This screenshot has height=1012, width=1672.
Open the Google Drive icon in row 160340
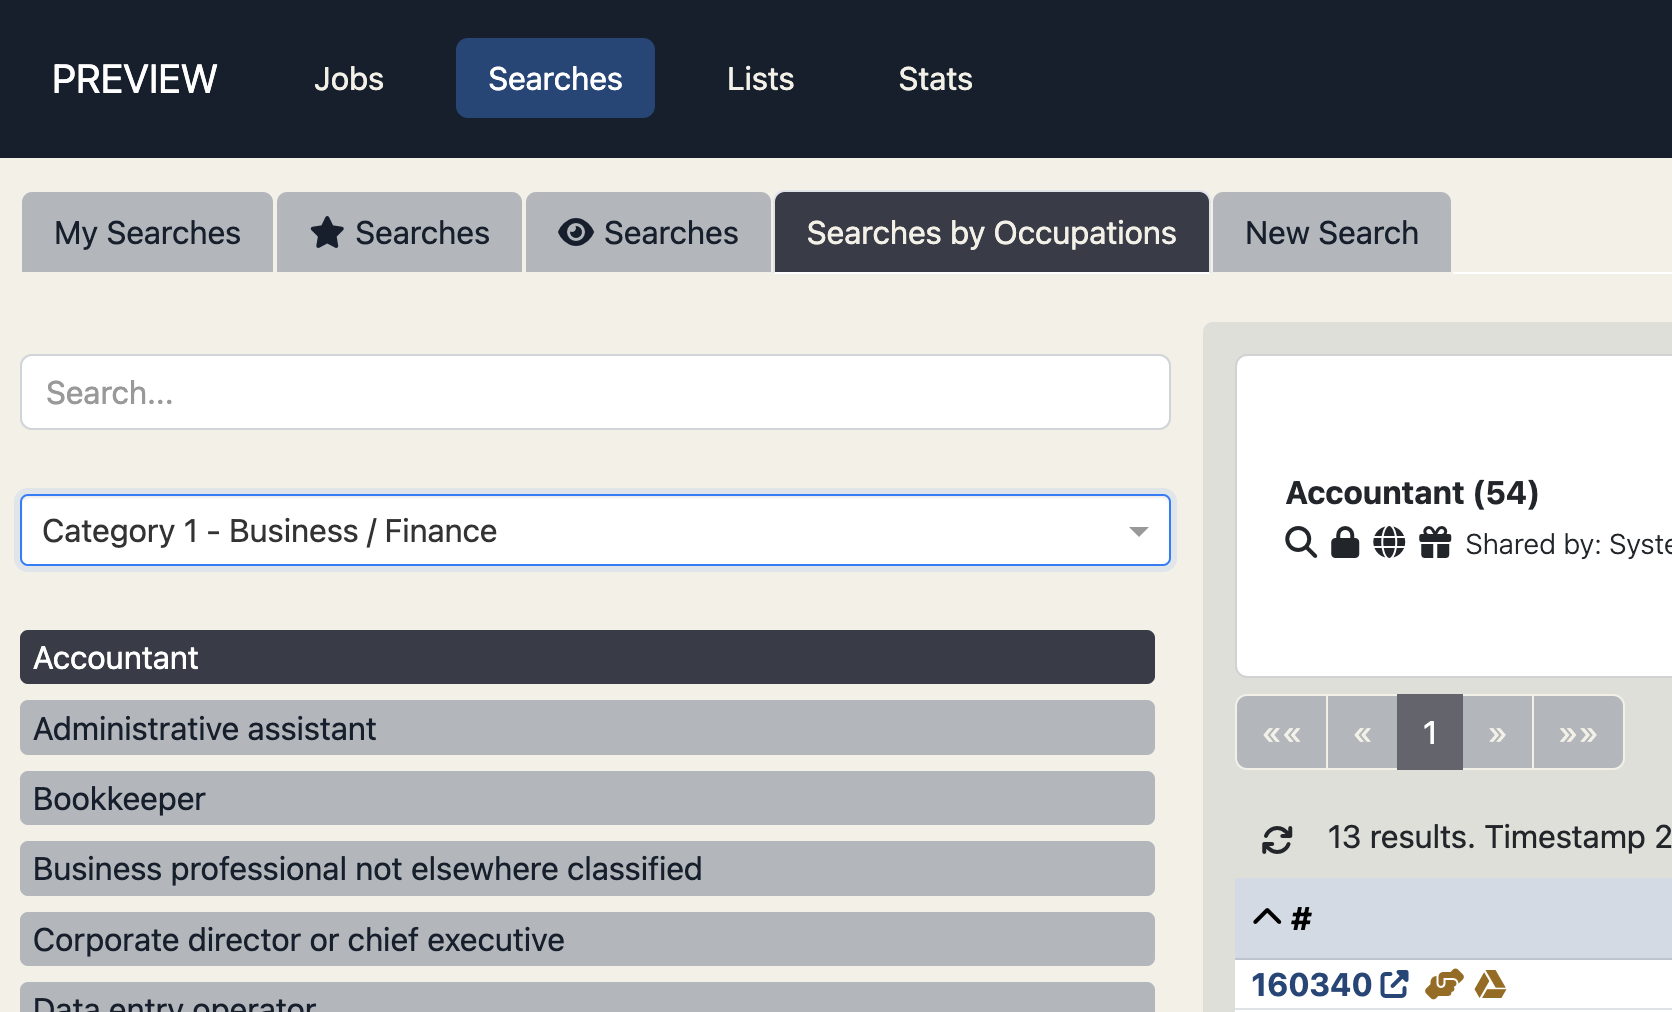point(1491,984)
